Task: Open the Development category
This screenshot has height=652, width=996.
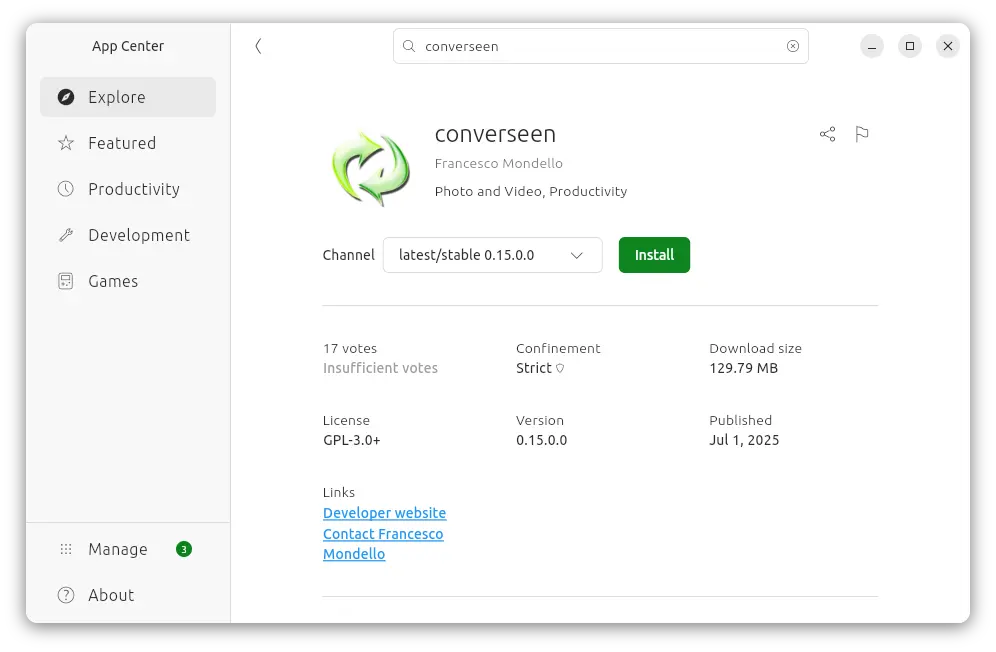Action: [128, 235]
